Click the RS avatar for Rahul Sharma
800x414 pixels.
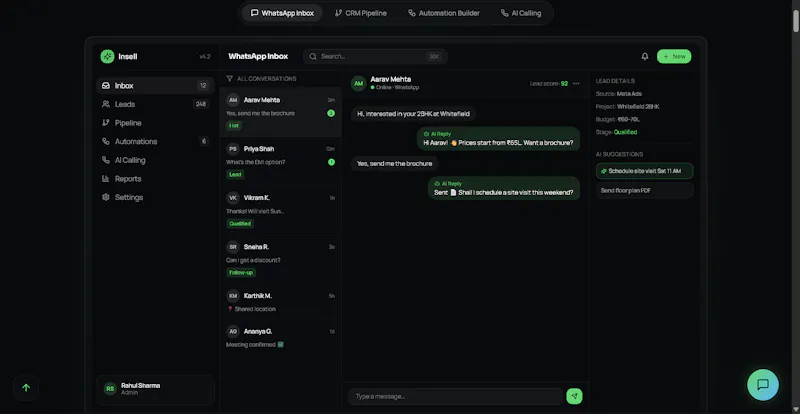click(110, 389)
